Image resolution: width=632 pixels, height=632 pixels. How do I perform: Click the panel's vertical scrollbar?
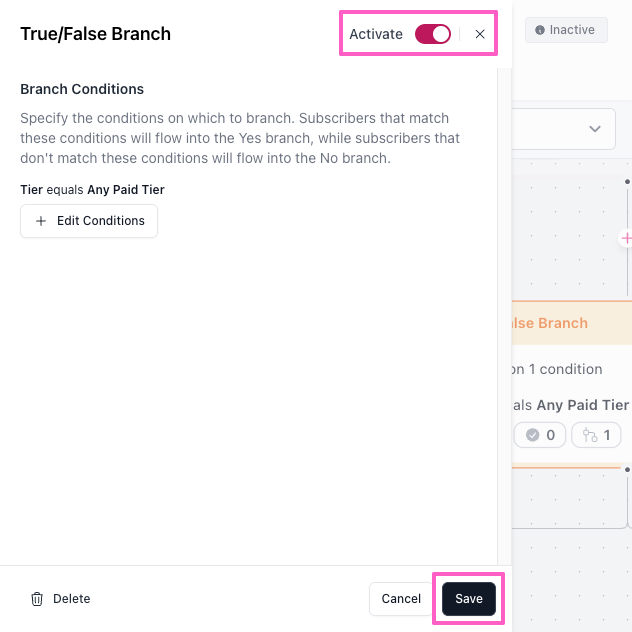click(x=497, y=316)
